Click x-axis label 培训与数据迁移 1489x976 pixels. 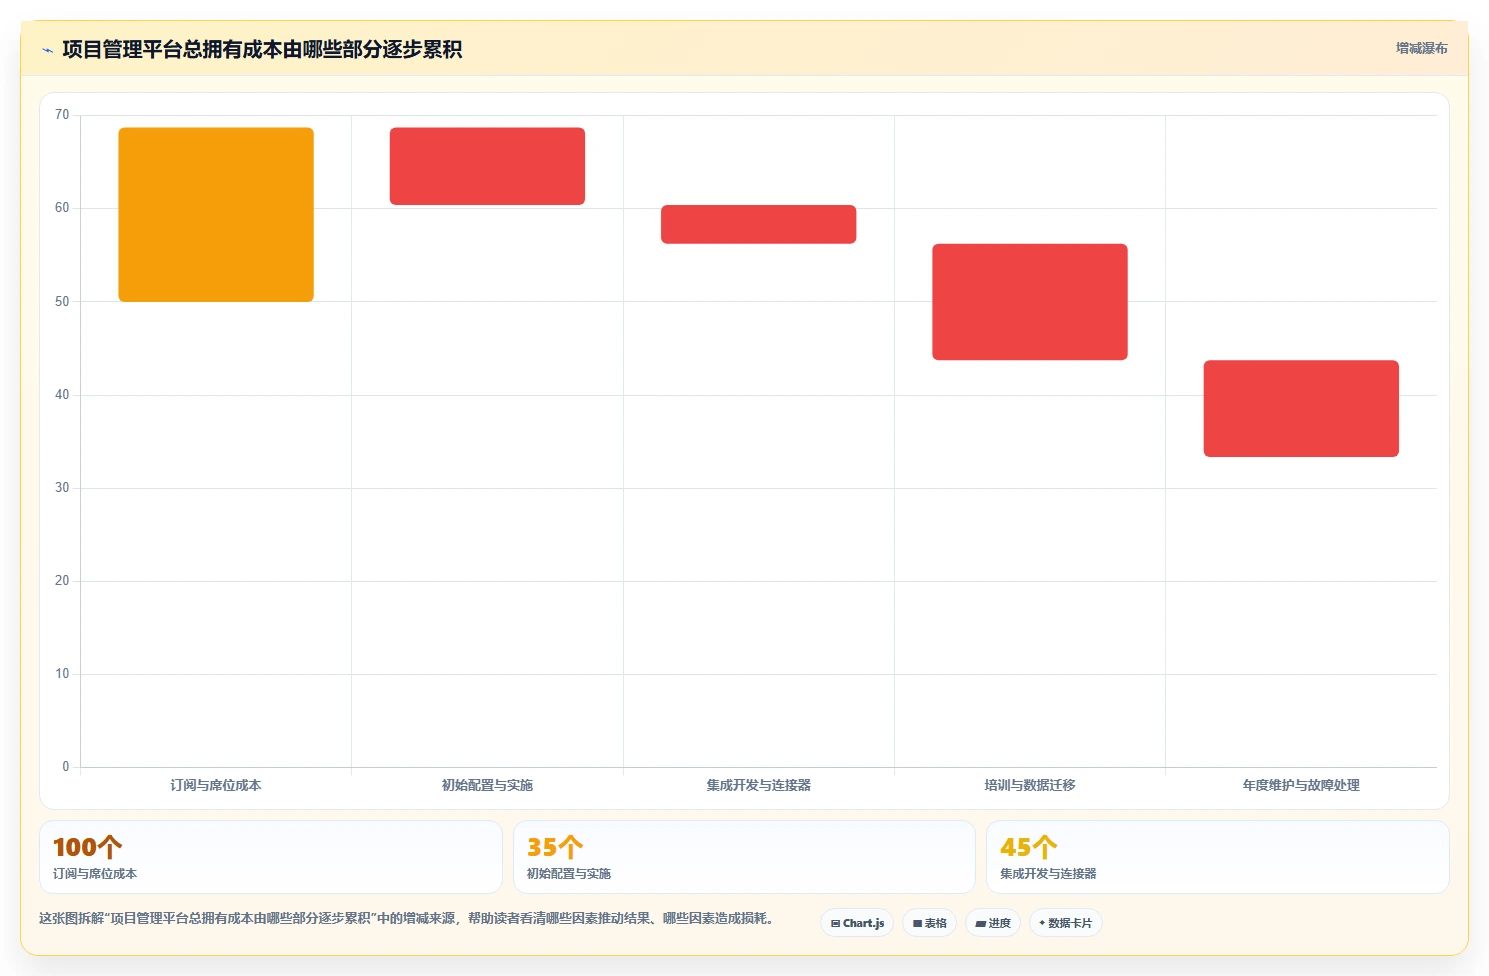click(x=1030, y=785)
